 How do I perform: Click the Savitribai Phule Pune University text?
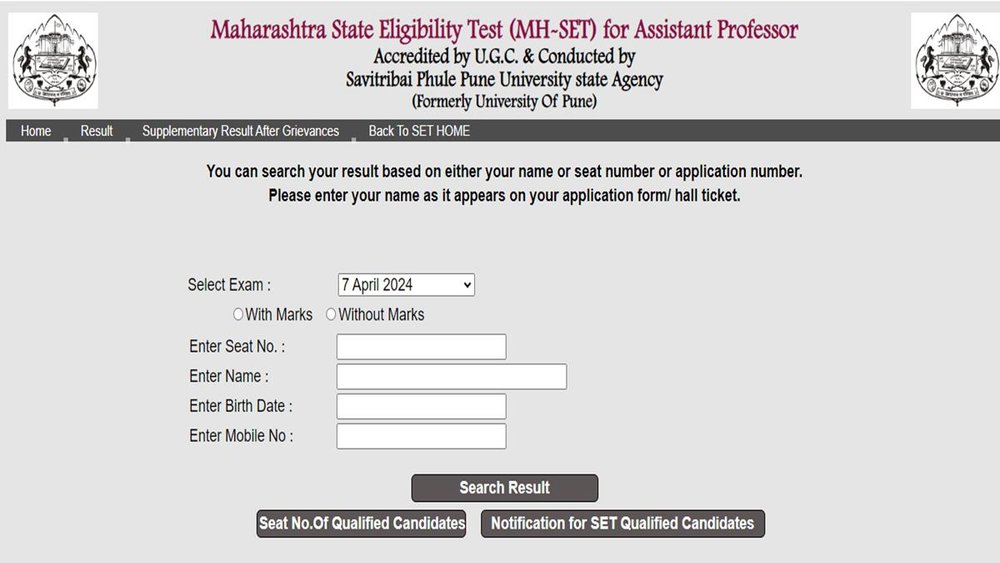(x=504, y=79)
